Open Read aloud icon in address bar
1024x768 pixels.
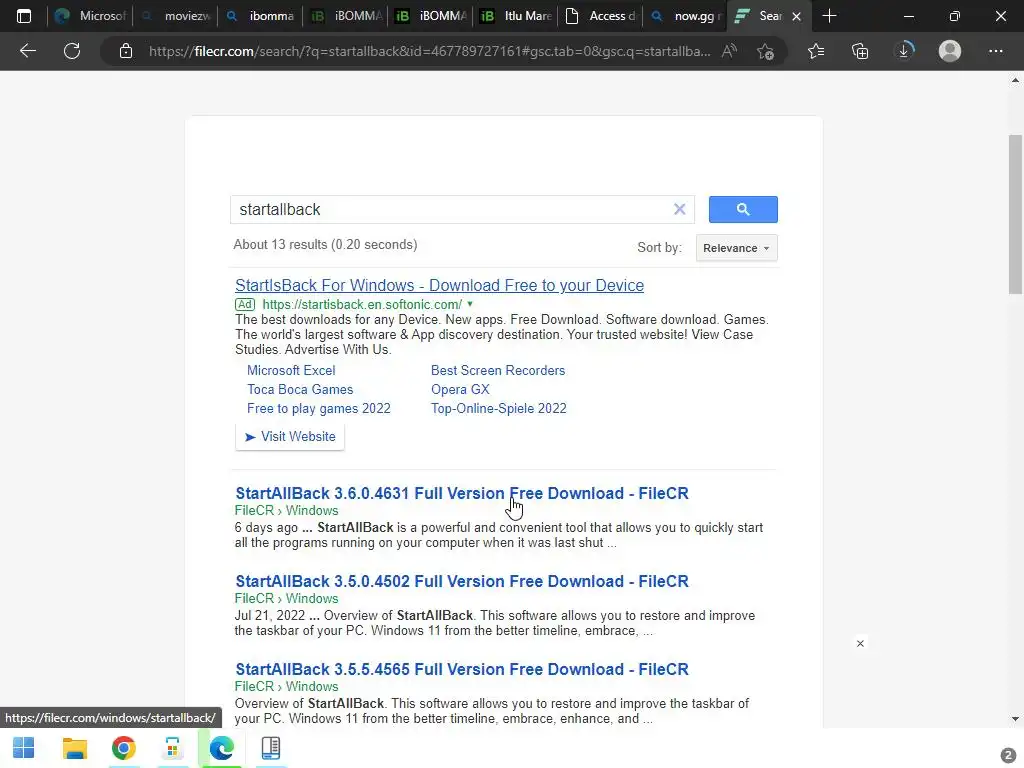729,51
